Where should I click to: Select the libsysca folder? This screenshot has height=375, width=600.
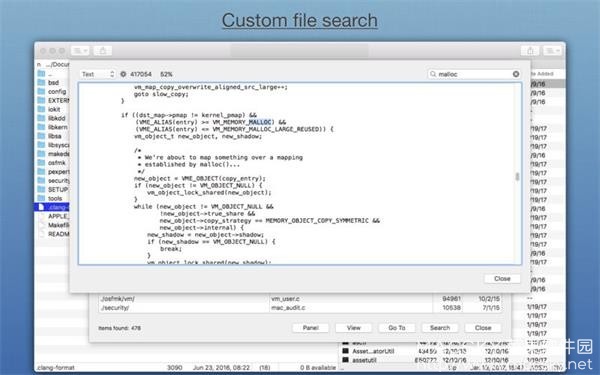[x=52, y=145]
